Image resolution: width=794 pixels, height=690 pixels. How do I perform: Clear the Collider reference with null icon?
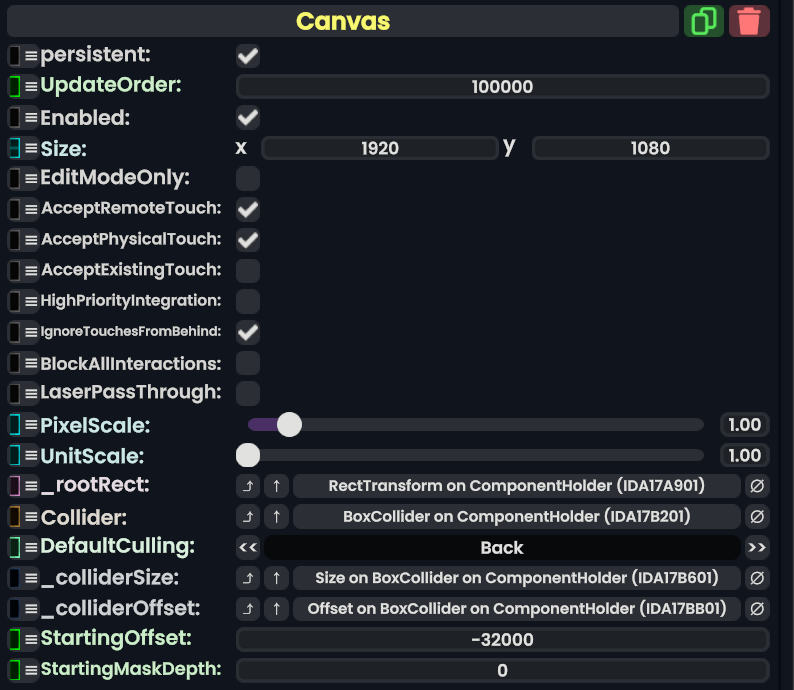[x=757, y=517]
